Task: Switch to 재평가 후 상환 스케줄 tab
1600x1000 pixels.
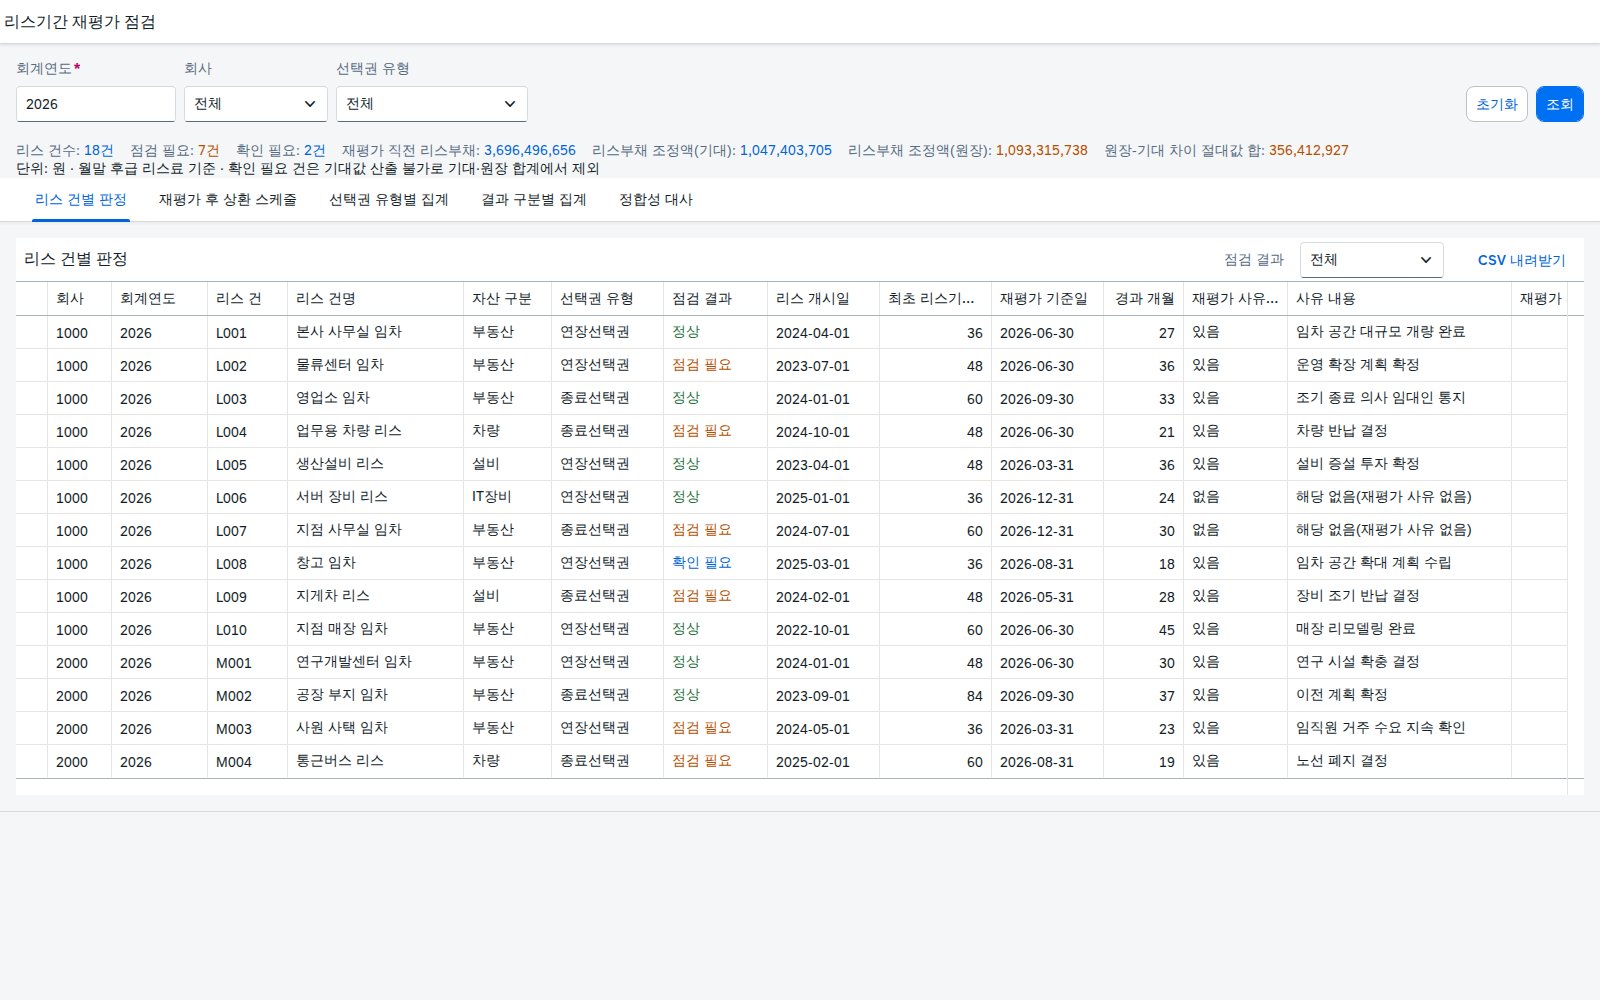Action: coord(228,200)
